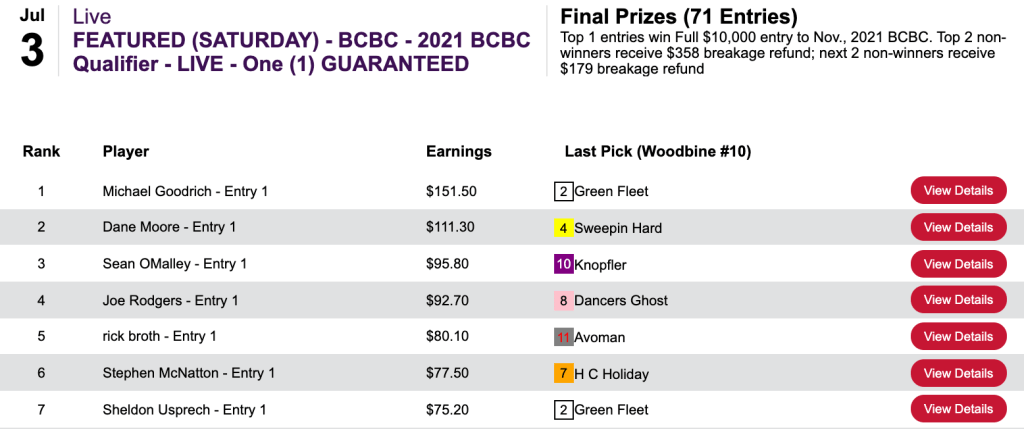Click the pink number 8 badge beside Dancers Ghost
This screenshot has width=1024, height=429.
pos(564,300)
